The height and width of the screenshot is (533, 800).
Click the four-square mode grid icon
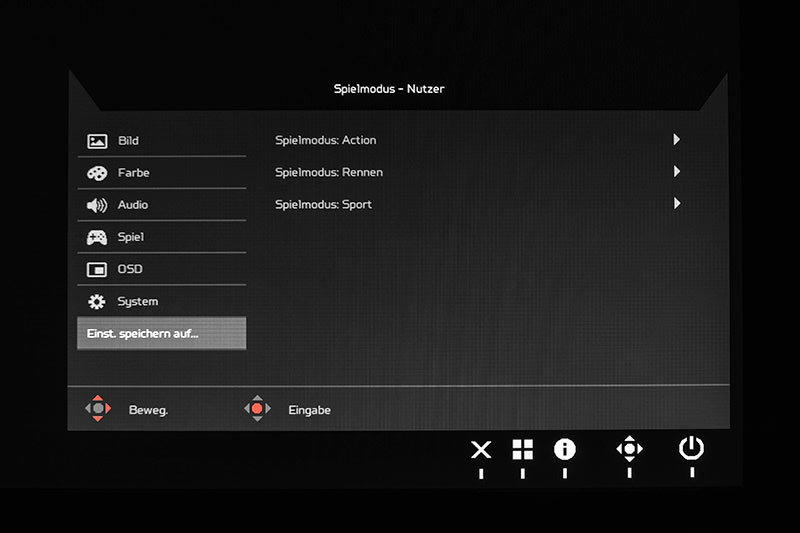coord(522,449)
